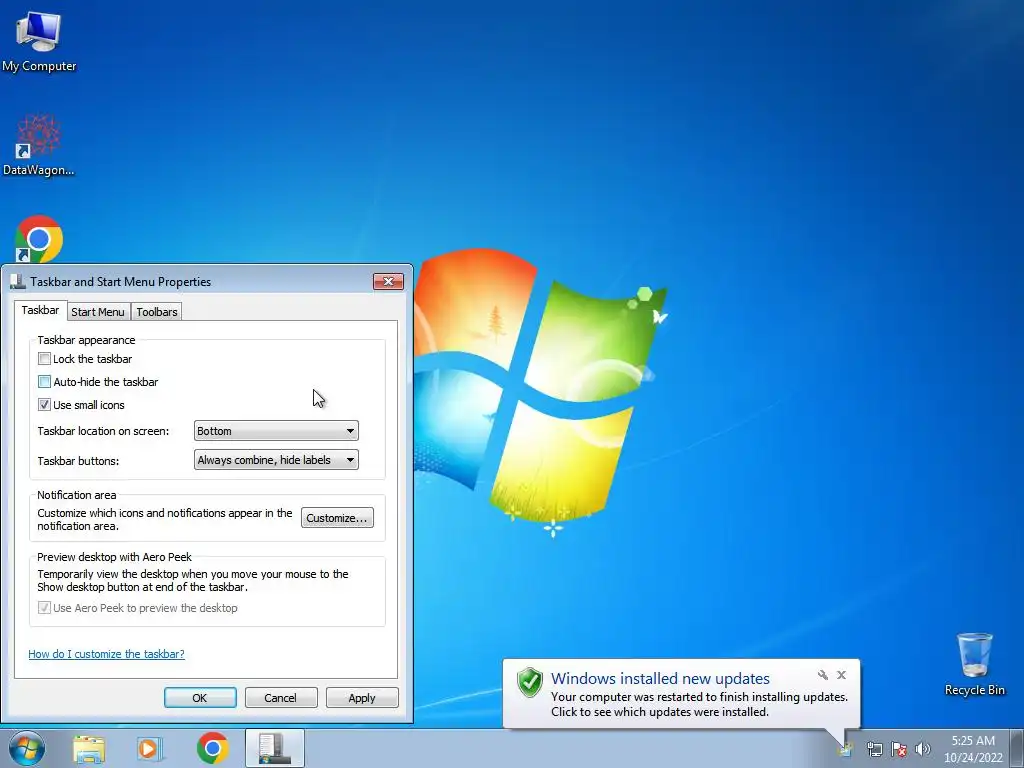
Task: Click Preview desktop with Aero Peek label
Action: point(114,557)
